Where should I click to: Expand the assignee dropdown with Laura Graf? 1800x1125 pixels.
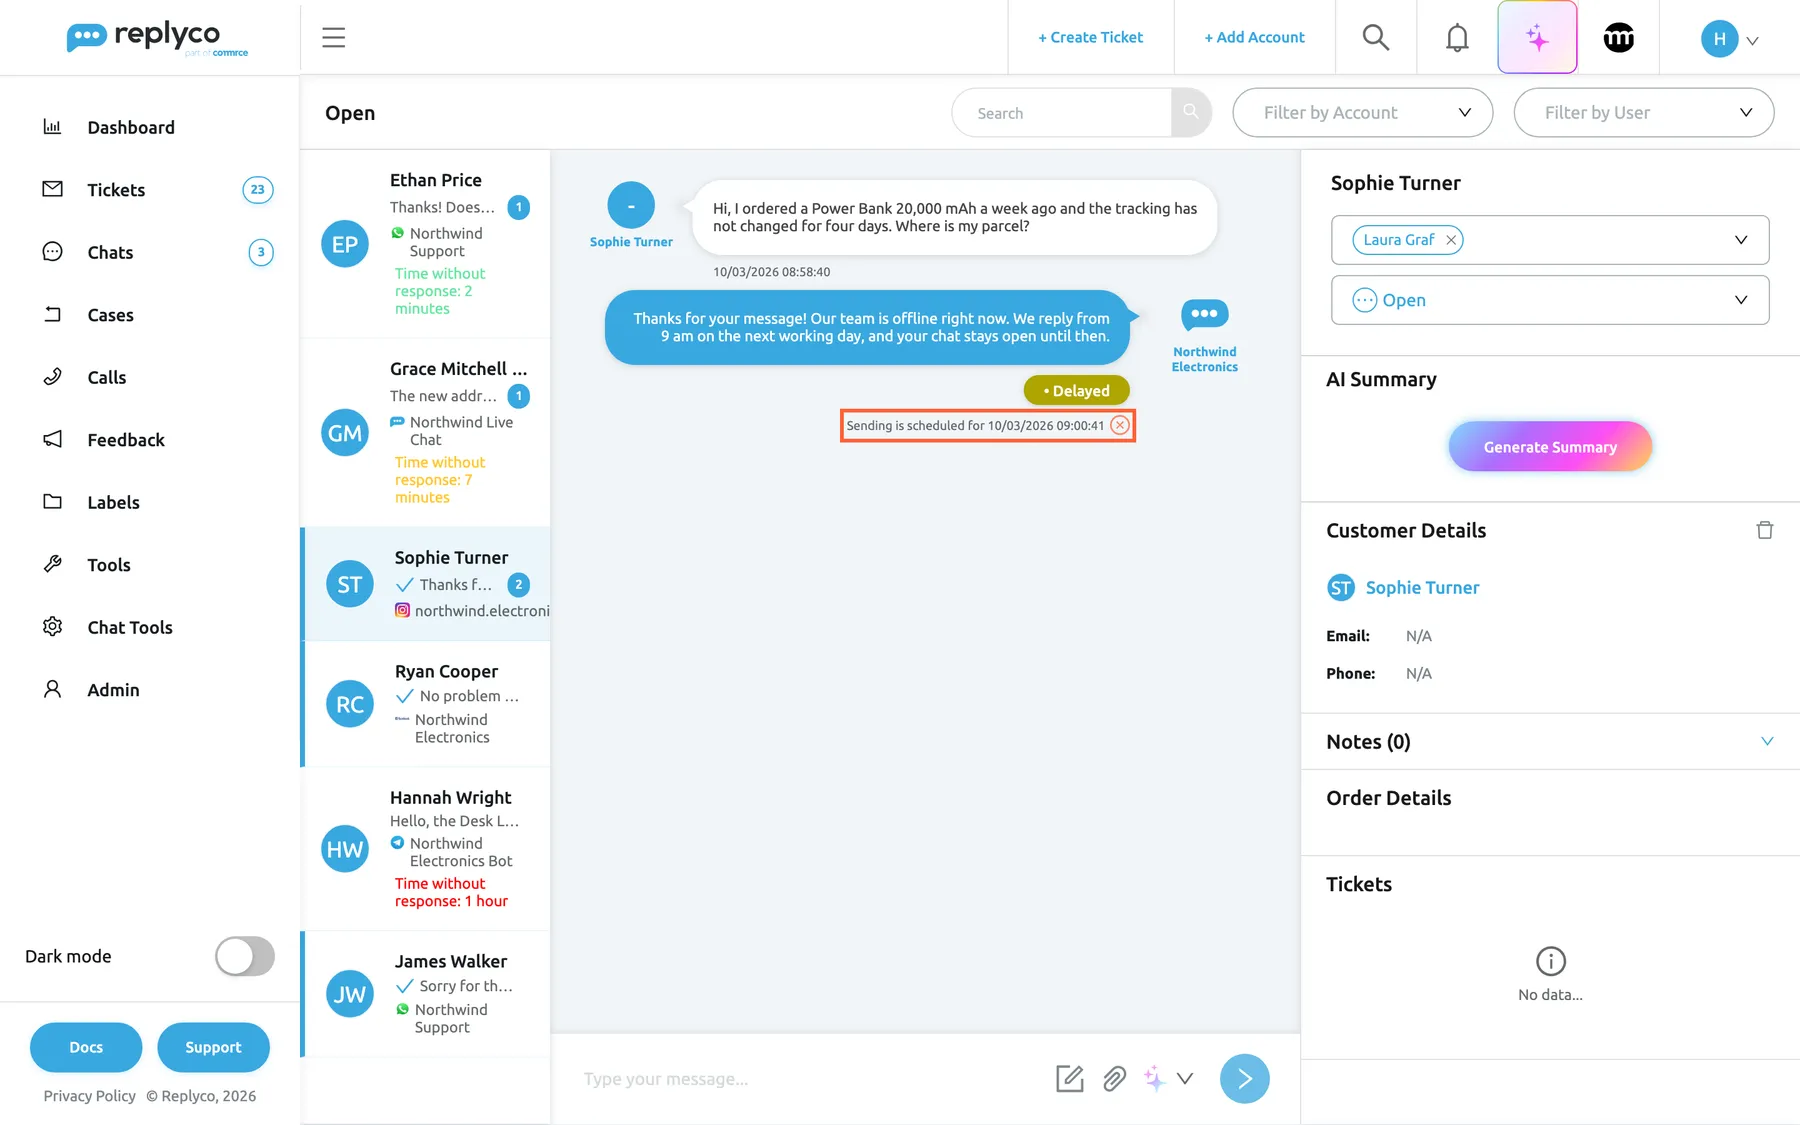pyautogui.click(x=1740, y=240)
